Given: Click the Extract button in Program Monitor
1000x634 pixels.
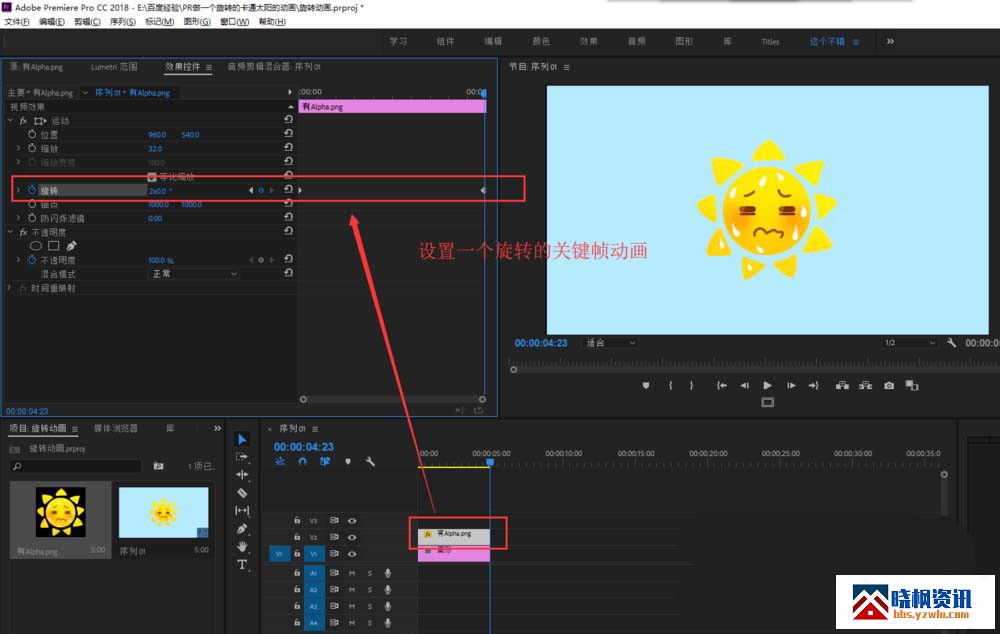Looking at the screenshot, I should click(865, 385).
